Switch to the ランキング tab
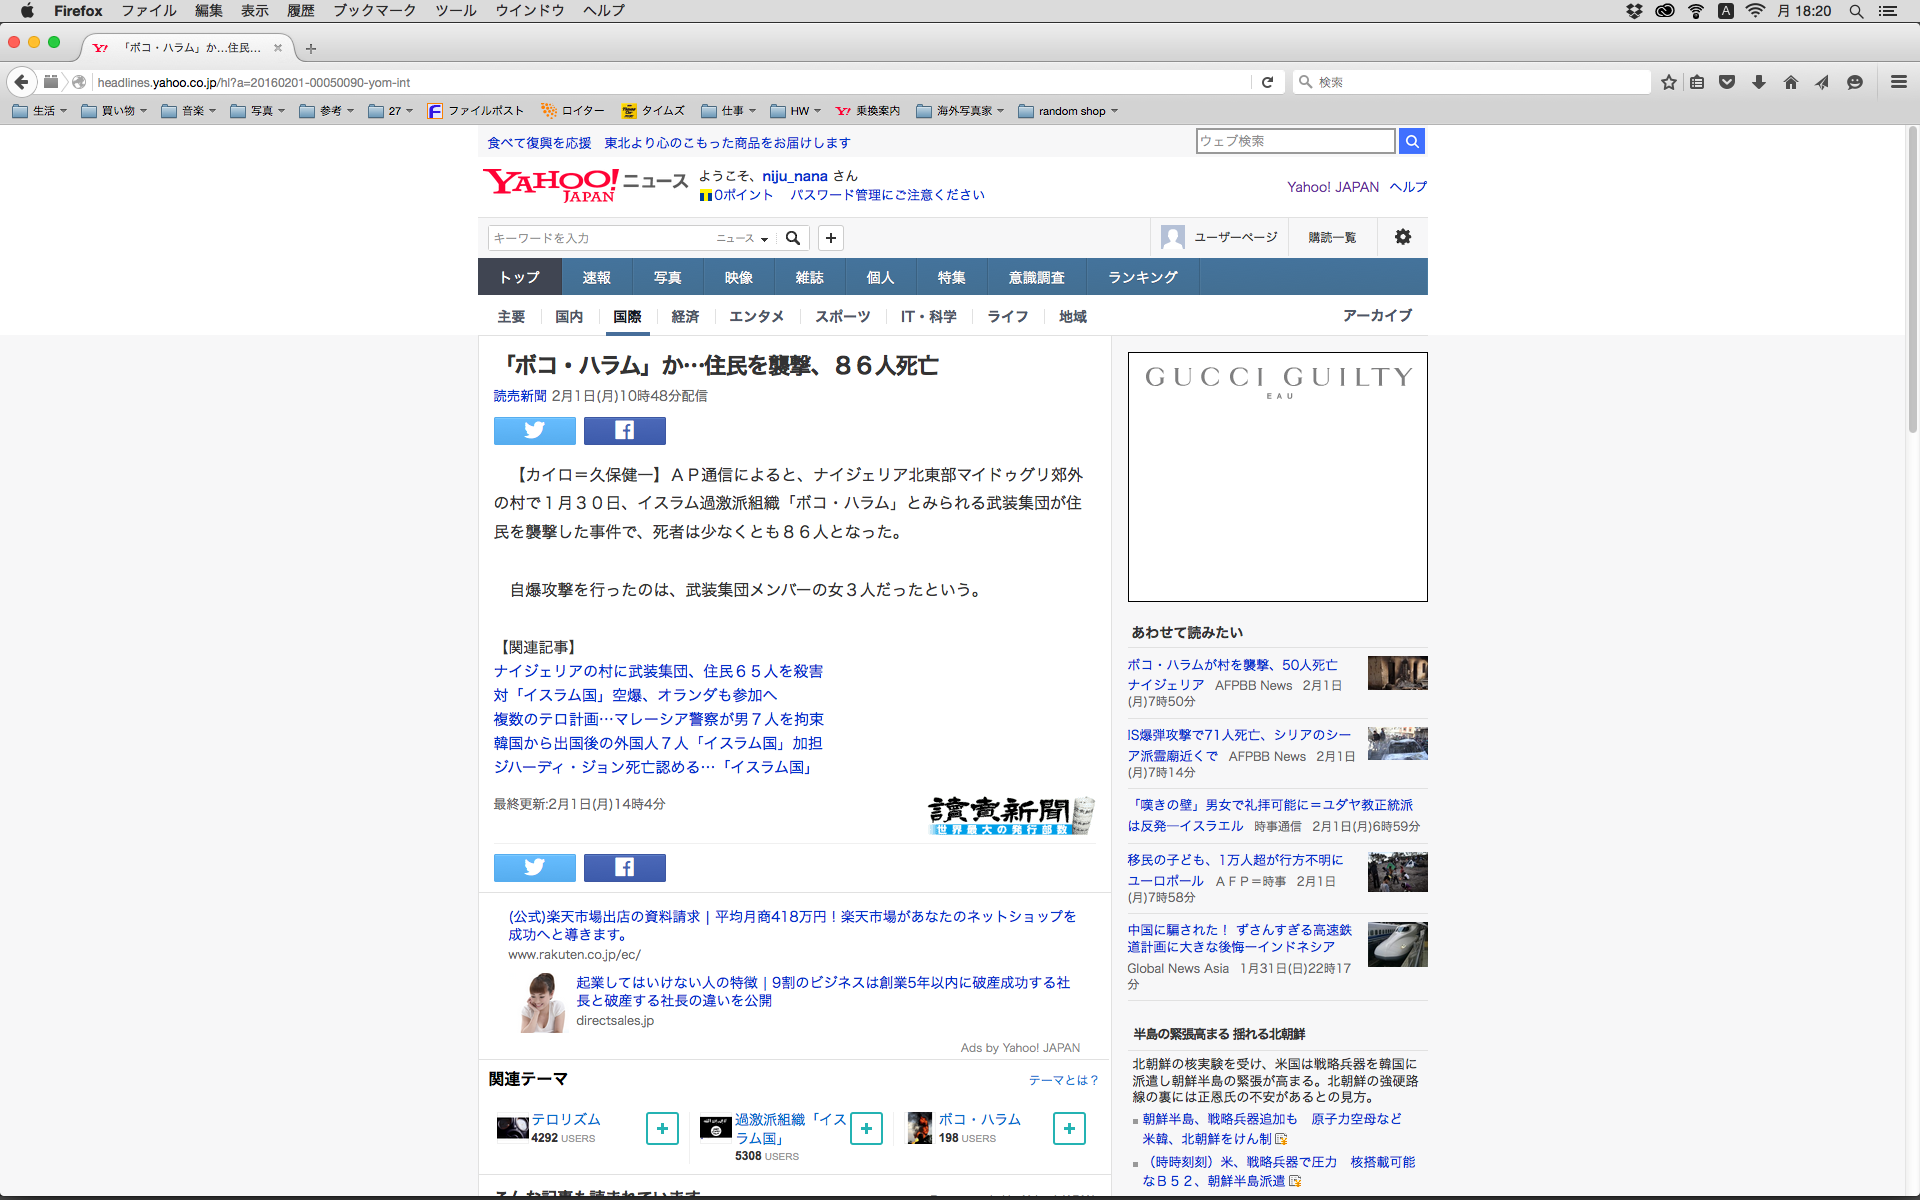 pyautogui.click(x=1142, y=277)
